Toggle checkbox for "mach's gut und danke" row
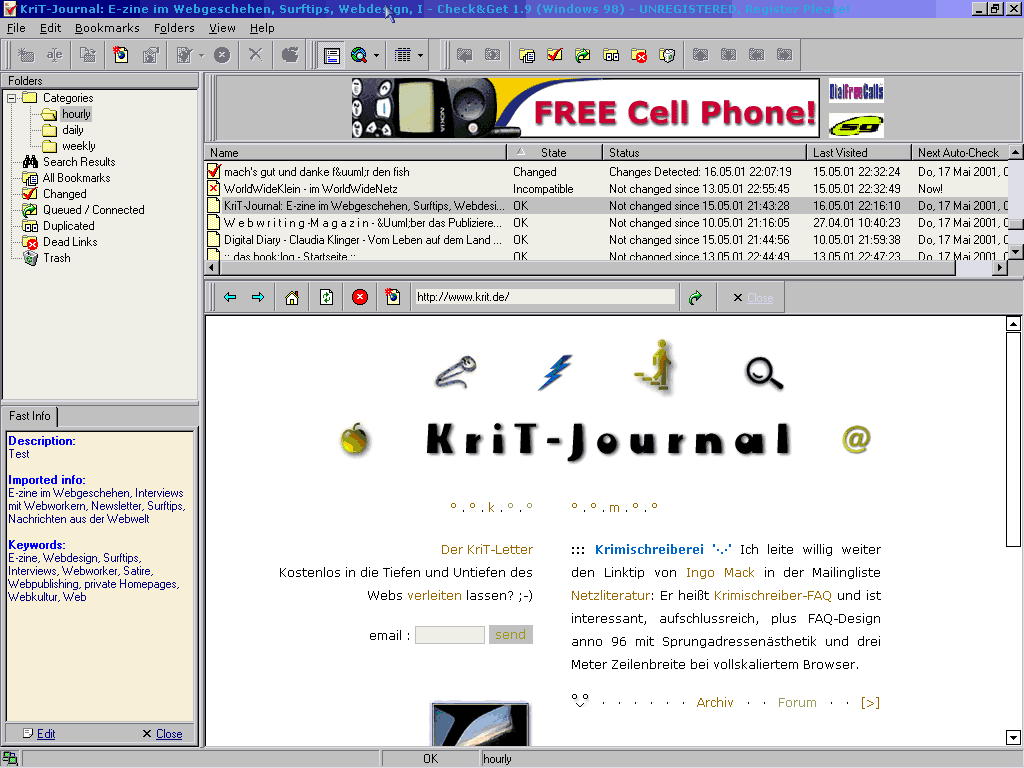The height and width of the screenshot is (768, 1024). [214, 172]
